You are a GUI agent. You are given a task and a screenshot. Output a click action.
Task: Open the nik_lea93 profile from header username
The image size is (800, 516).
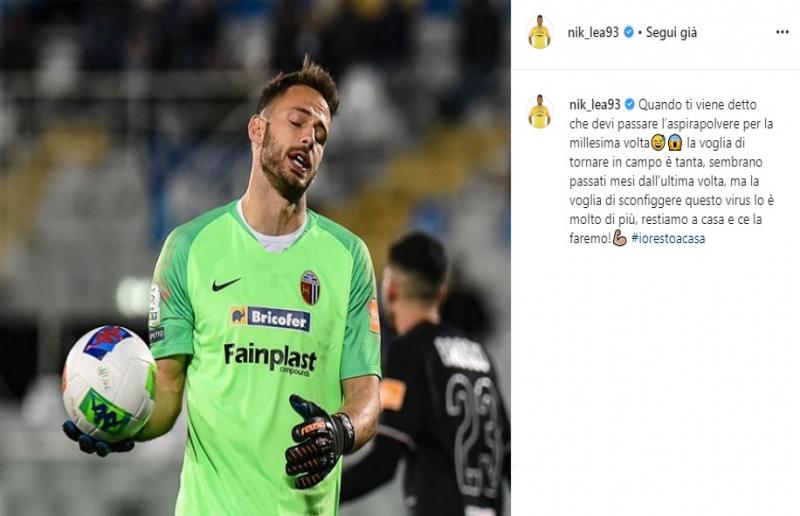(593, 32)
